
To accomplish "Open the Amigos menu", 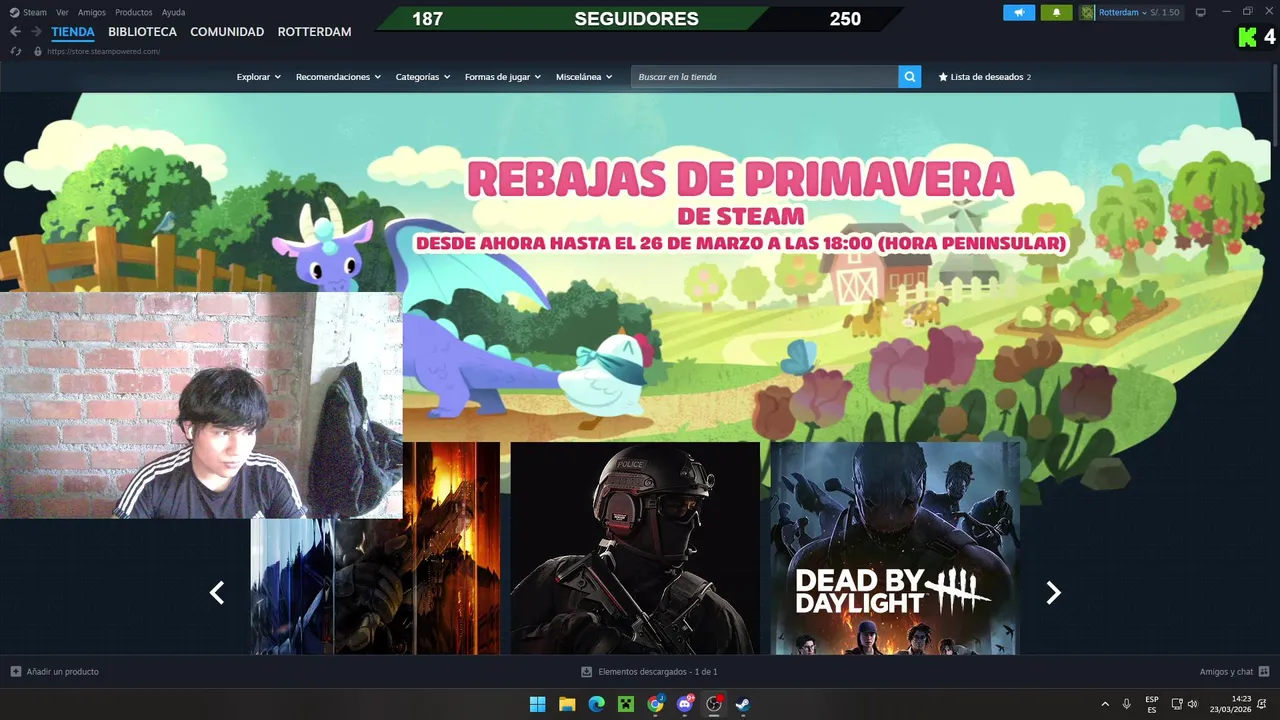I will (x=92, y=12).
